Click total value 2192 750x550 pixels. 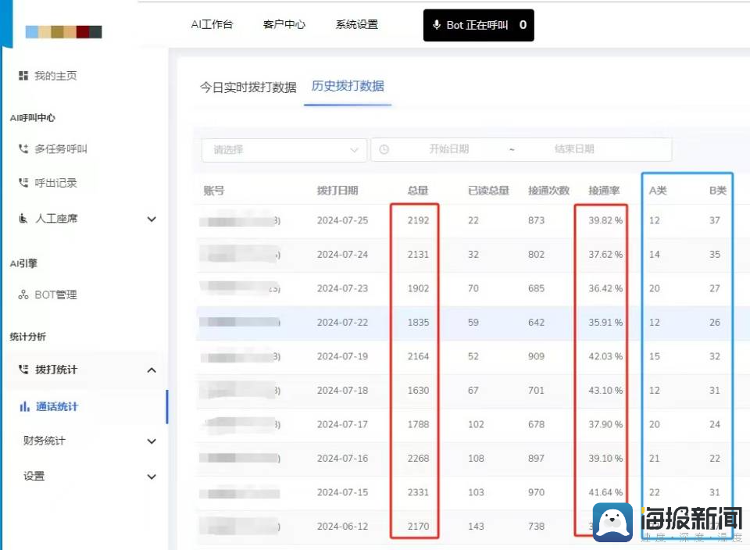(x=418, y=220)
